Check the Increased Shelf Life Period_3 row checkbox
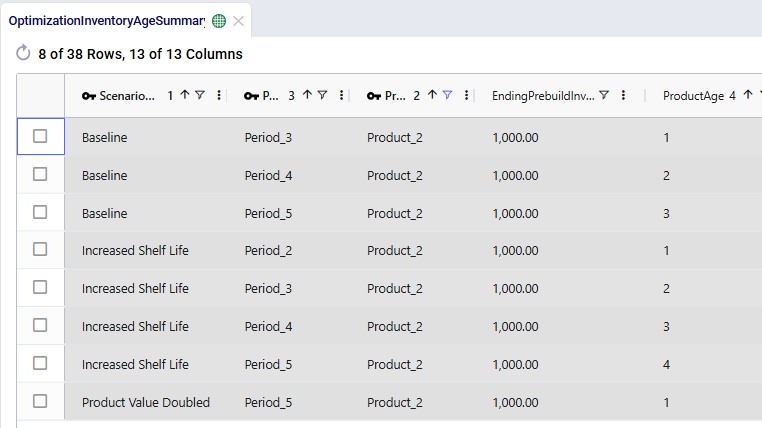The image size is (762, 428). [x=40, y=287]
